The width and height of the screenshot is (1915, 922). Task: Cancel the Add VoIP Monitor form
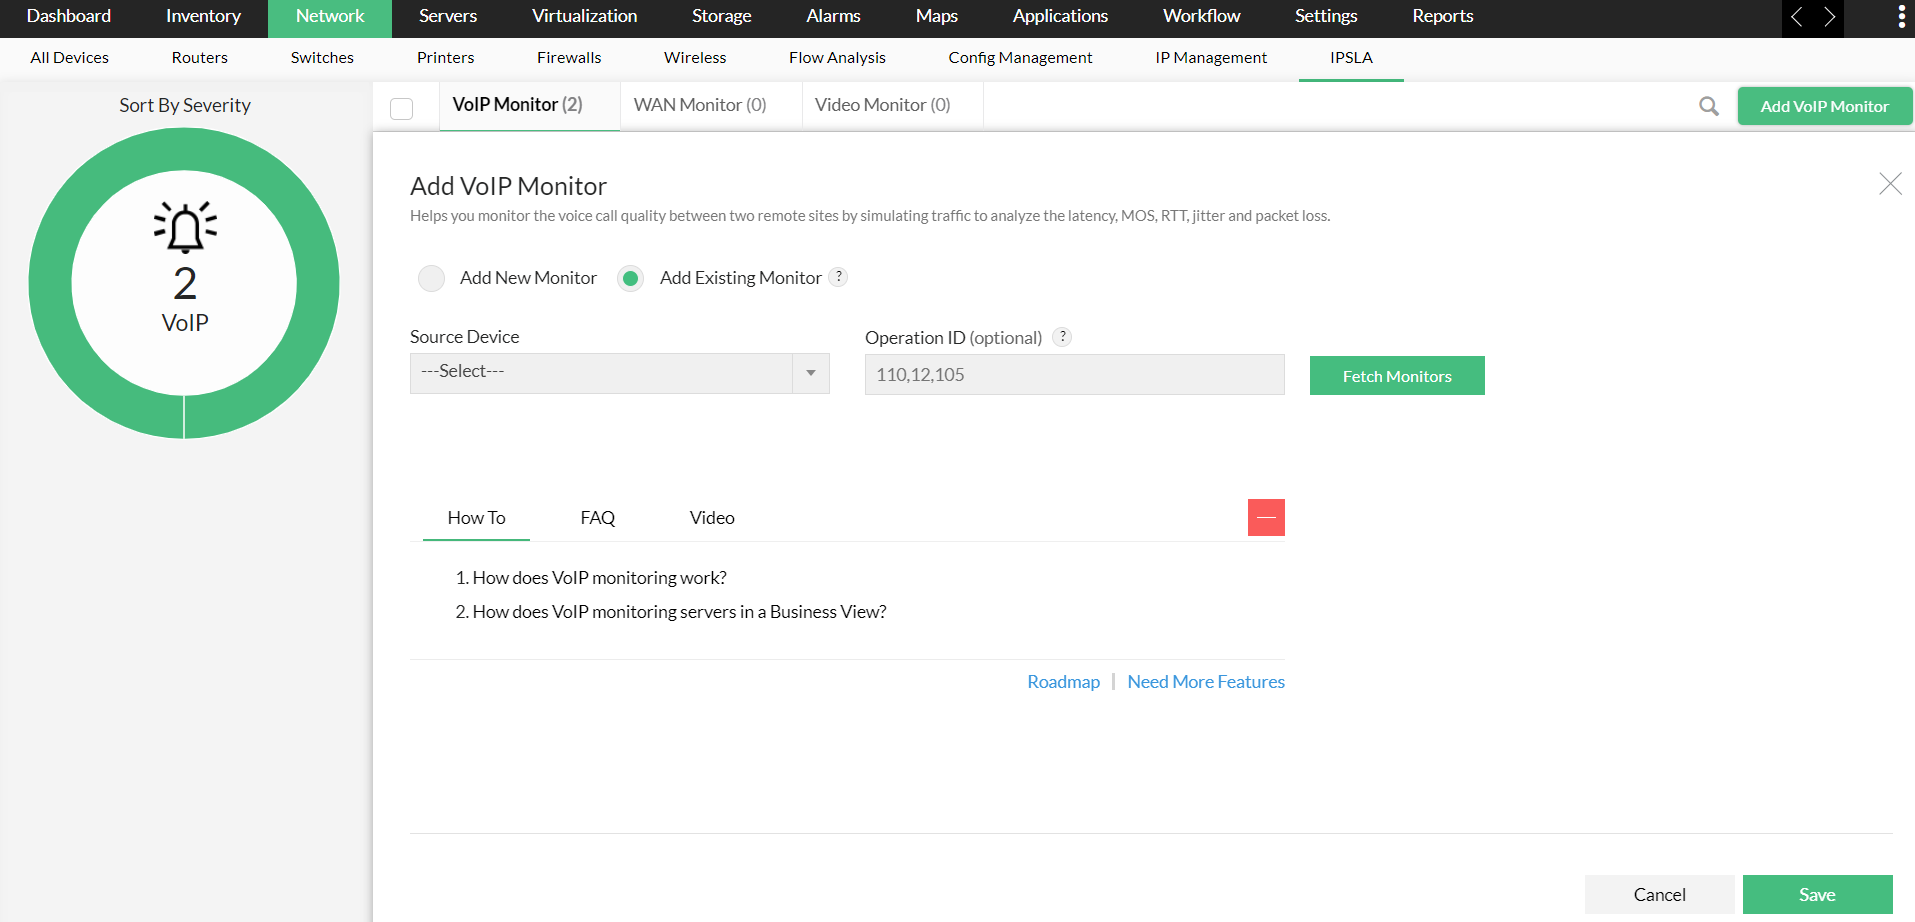[x=1659, y=895]
